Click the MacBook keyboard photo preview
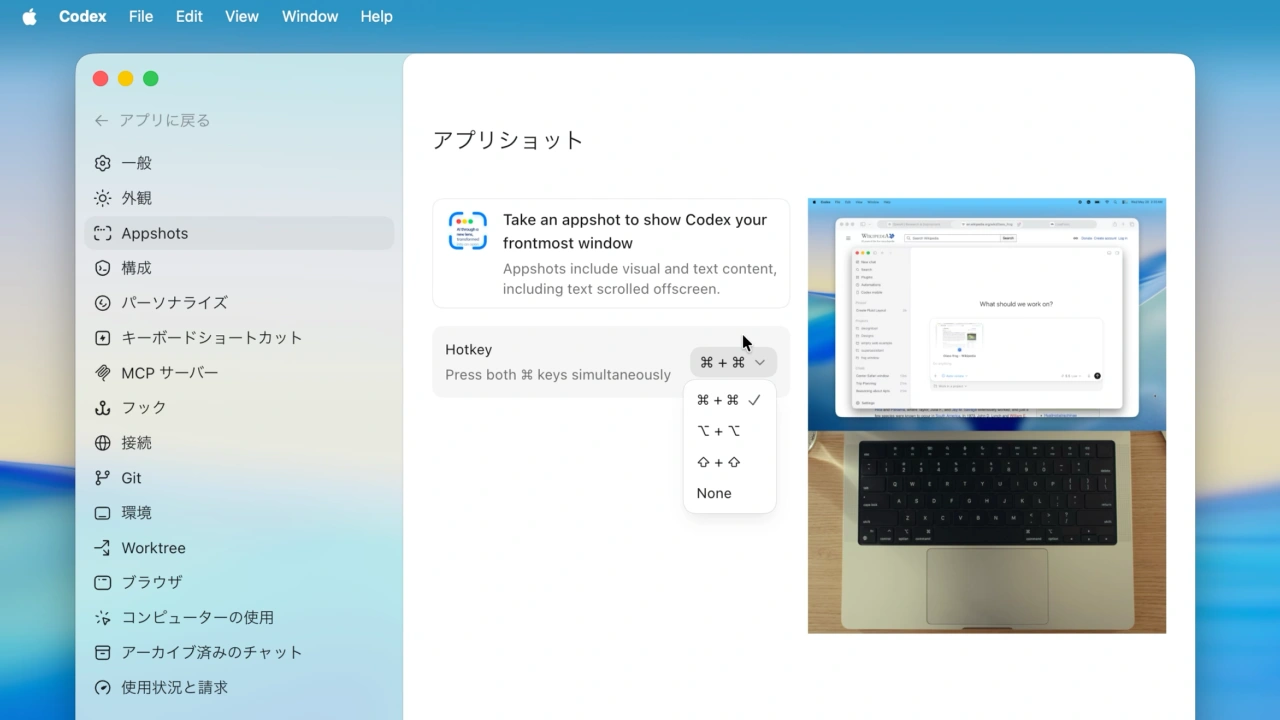 (x=987, y=532)
